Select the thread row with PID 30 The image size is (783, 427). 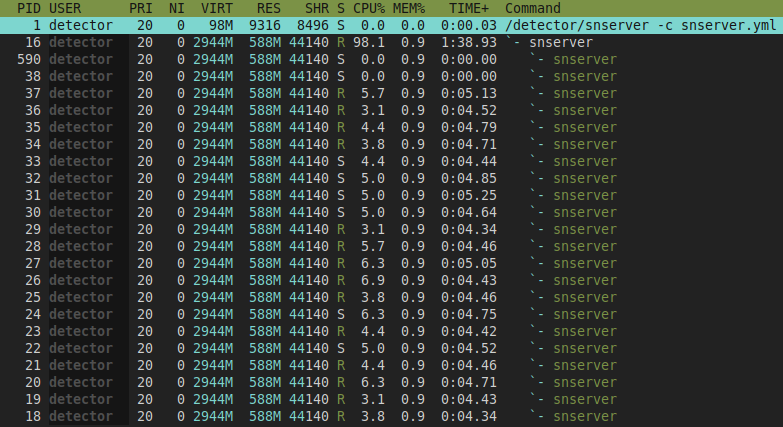[x=392, y=212]
